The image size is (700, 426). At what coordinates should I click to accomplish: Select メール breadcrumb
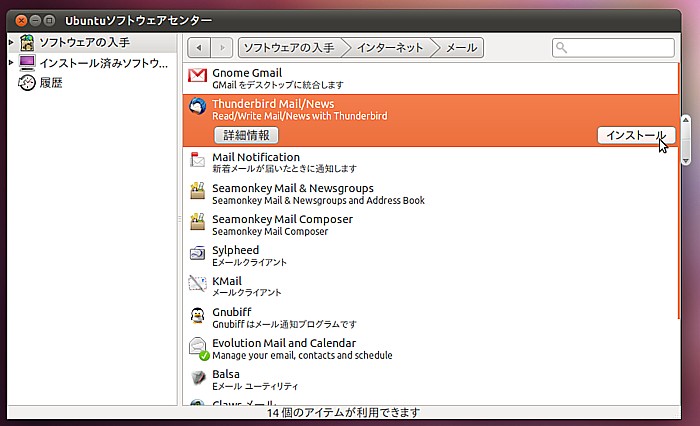click(x=461, y=48)
